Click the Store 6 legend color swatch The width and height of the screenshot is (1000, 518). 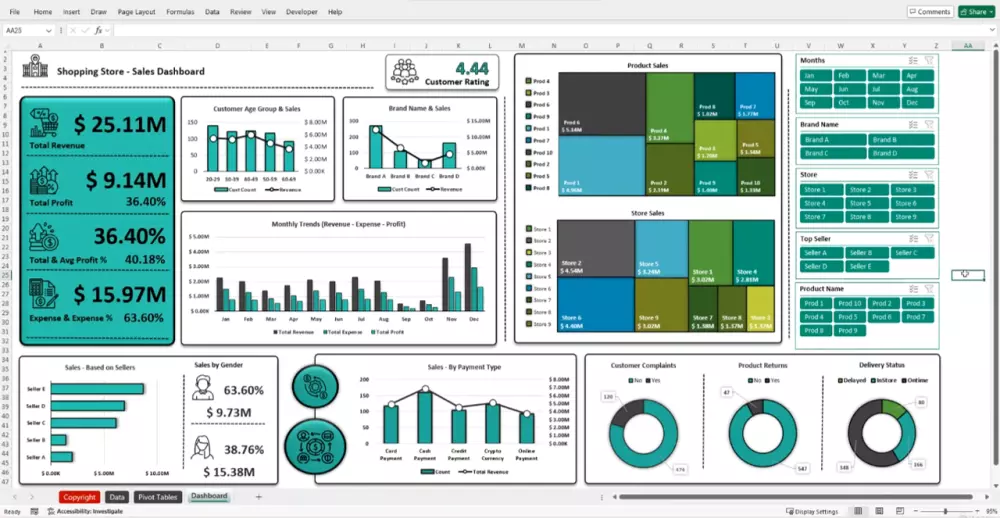tap(529, 288)
